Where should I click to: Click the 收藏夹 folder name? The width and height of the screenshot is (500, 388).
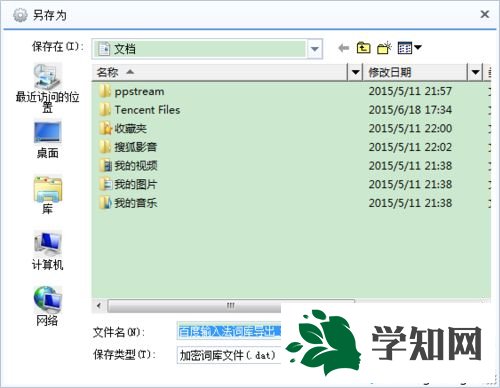131,128
